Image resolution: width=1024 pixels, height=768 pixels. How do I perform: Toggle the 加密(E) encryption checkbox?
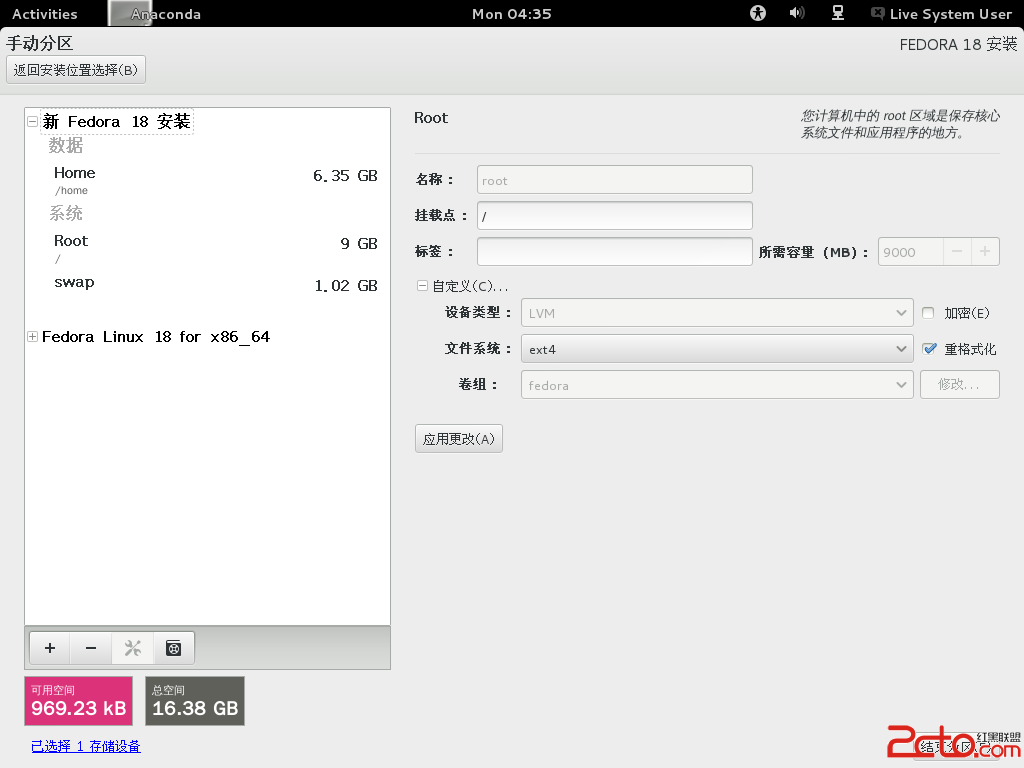click(x=928, y=313)
